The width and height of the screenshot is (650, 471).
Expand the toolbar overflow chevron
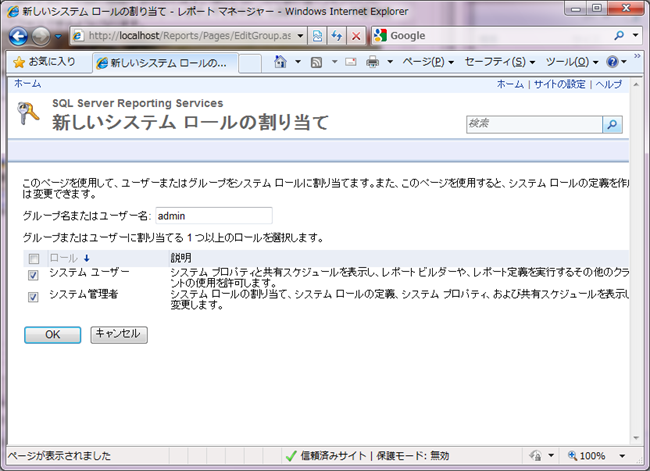click(x=637, y=56)
